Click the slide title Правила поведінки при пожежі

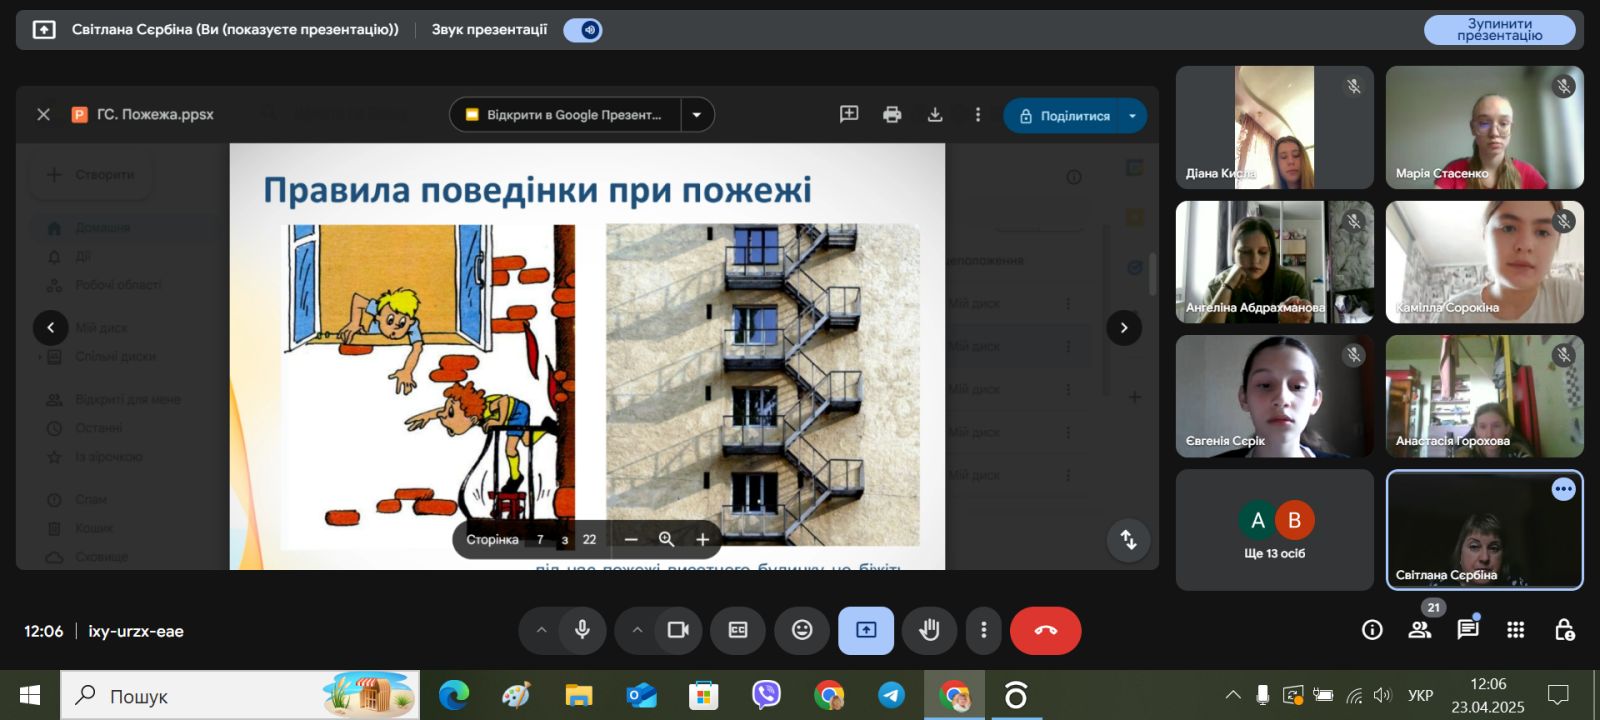(x=537, y=189)
